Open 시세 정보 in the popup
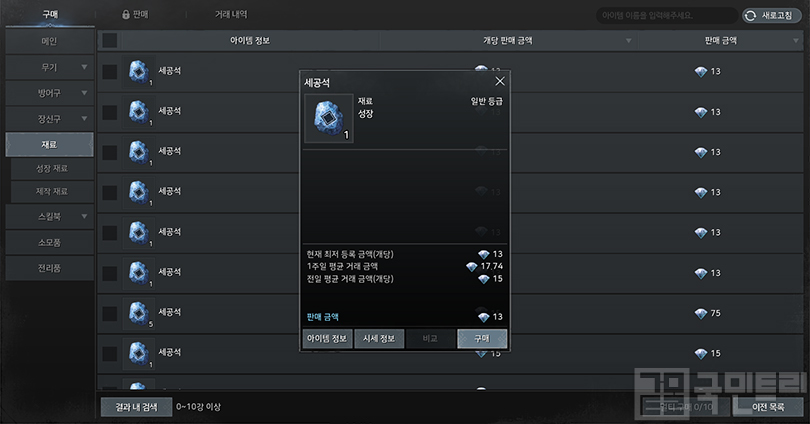Screen dimensions: 810x424 point(379,339)
